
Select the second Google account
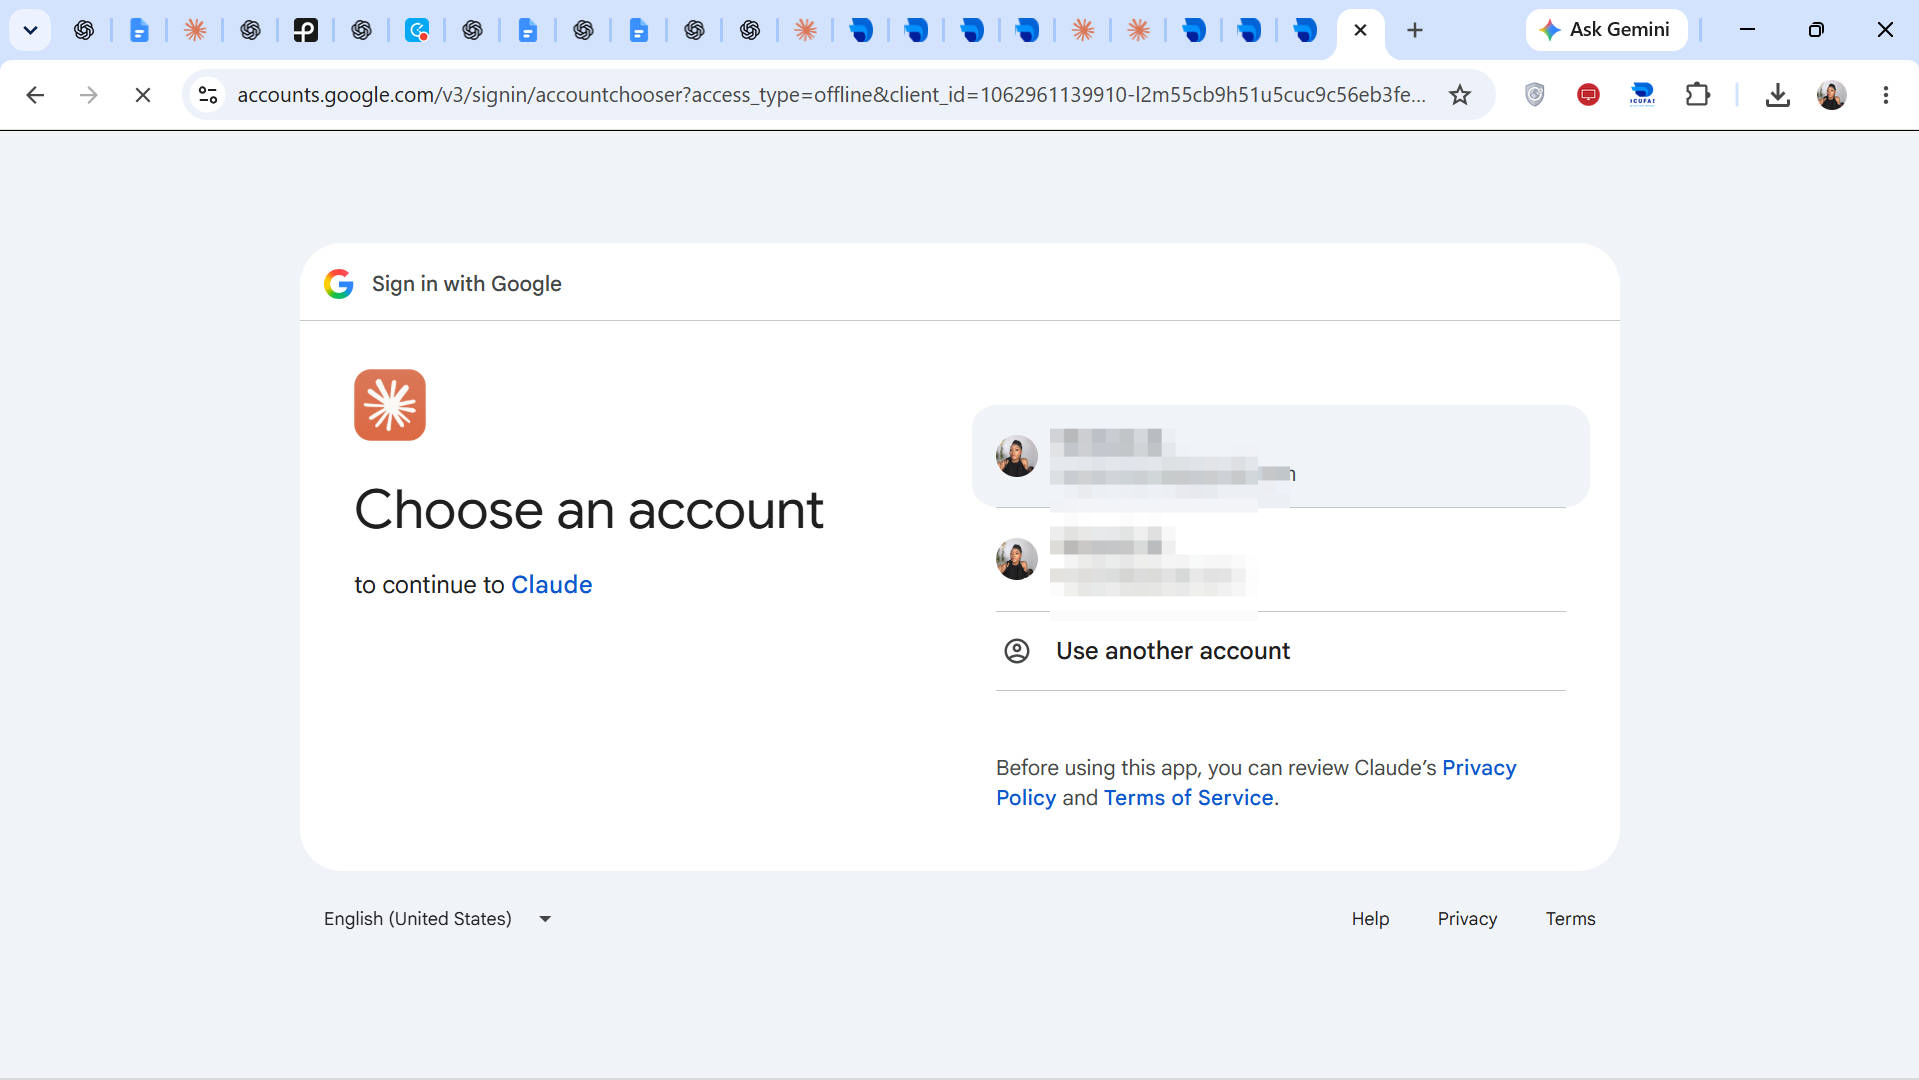coord(1280,559)
